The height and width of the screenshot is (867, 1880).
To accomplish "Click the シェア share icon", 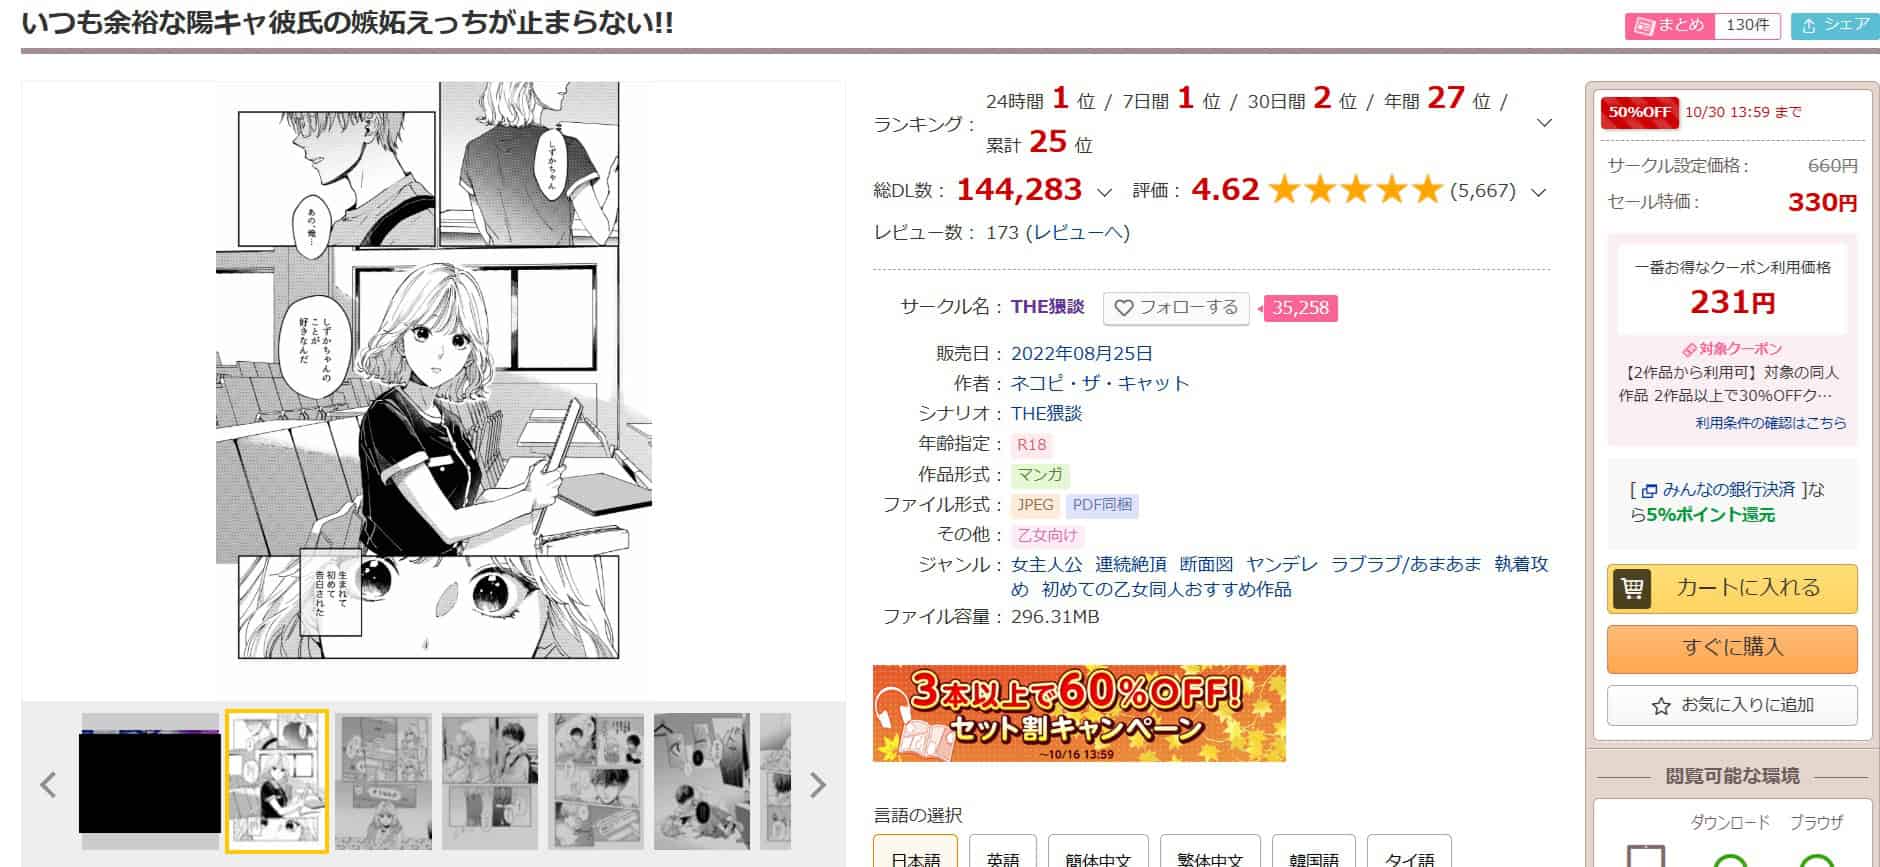I will (1809, 26).
